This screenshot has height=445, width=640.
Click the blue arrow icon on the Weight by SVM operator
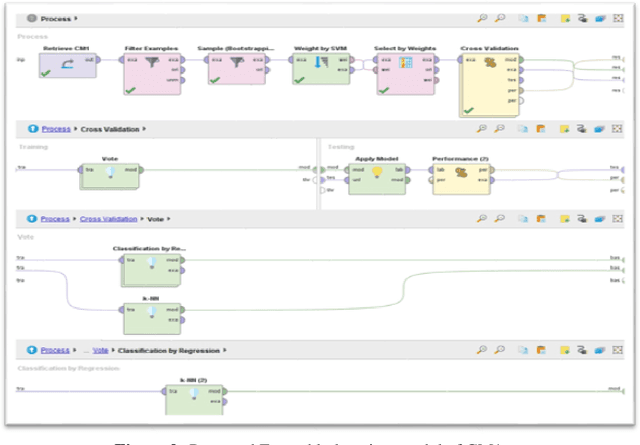click(x=321, y=62)
